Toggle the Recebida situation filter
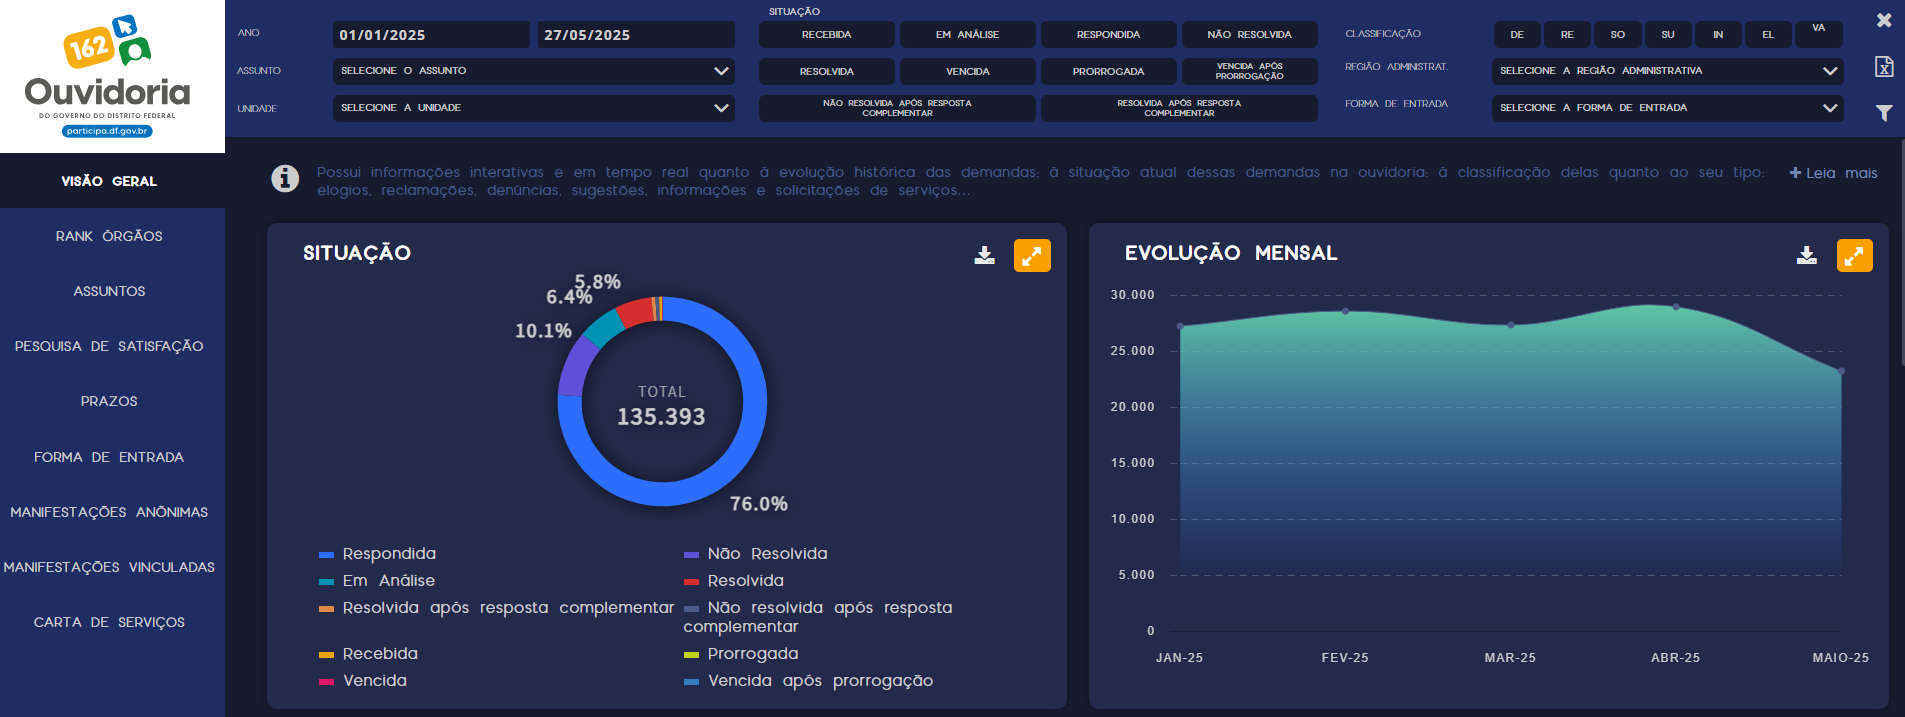 pyautogui.click(x=826, y=35)
